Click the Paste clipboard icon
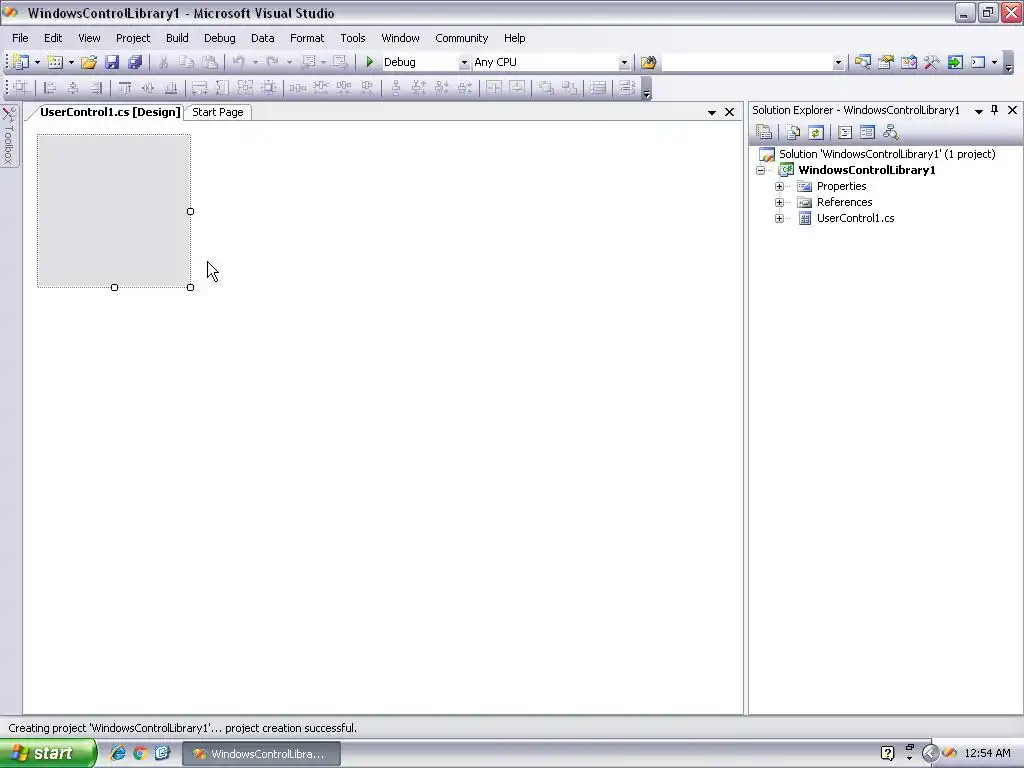This screenshot has width=1024, height=768. point(210,62)
